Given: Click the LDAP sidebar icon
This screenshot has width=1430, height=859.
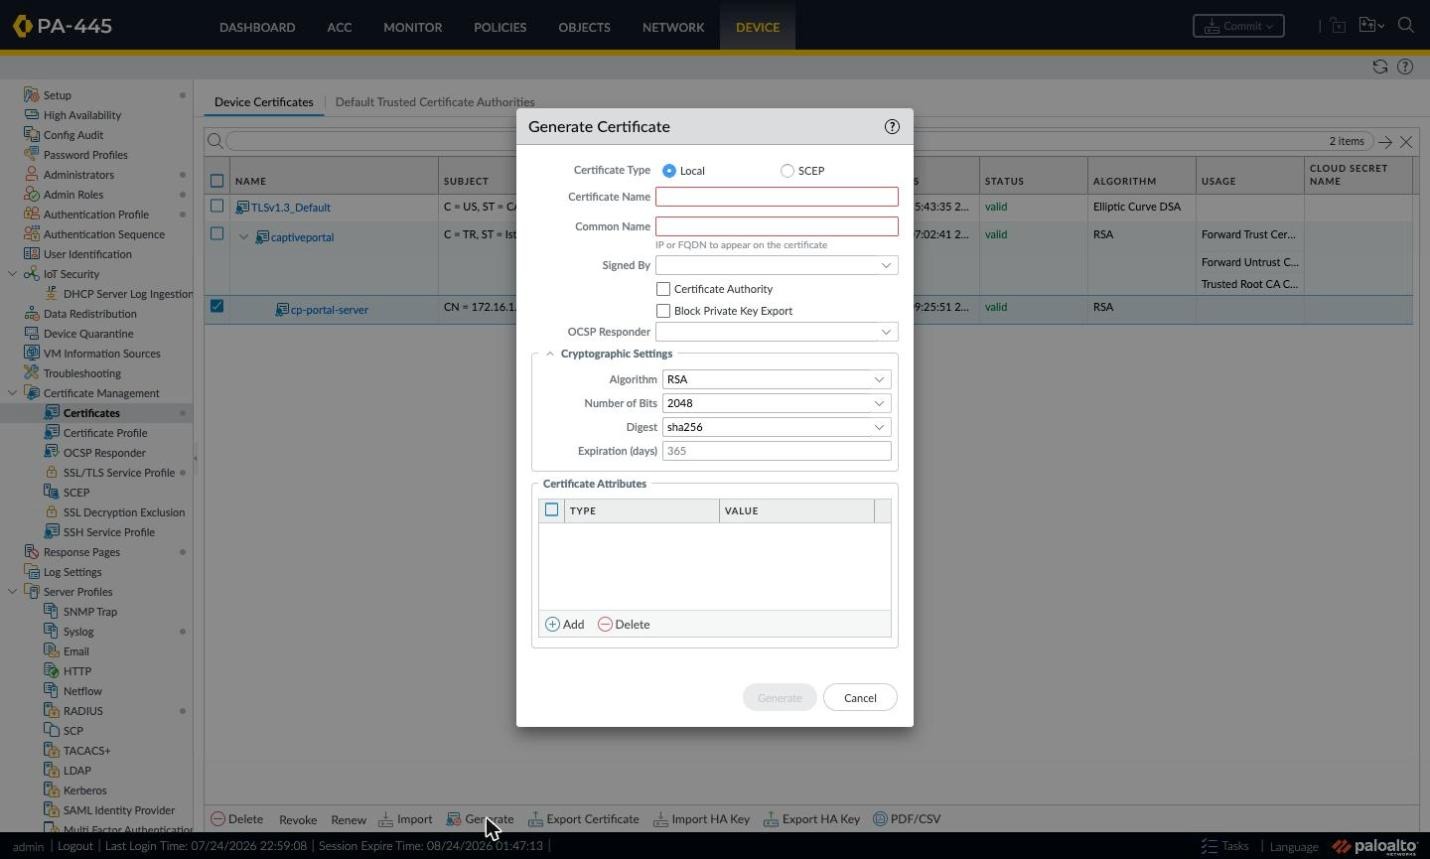Looking at the screenshot, I should tap(52, 770).
